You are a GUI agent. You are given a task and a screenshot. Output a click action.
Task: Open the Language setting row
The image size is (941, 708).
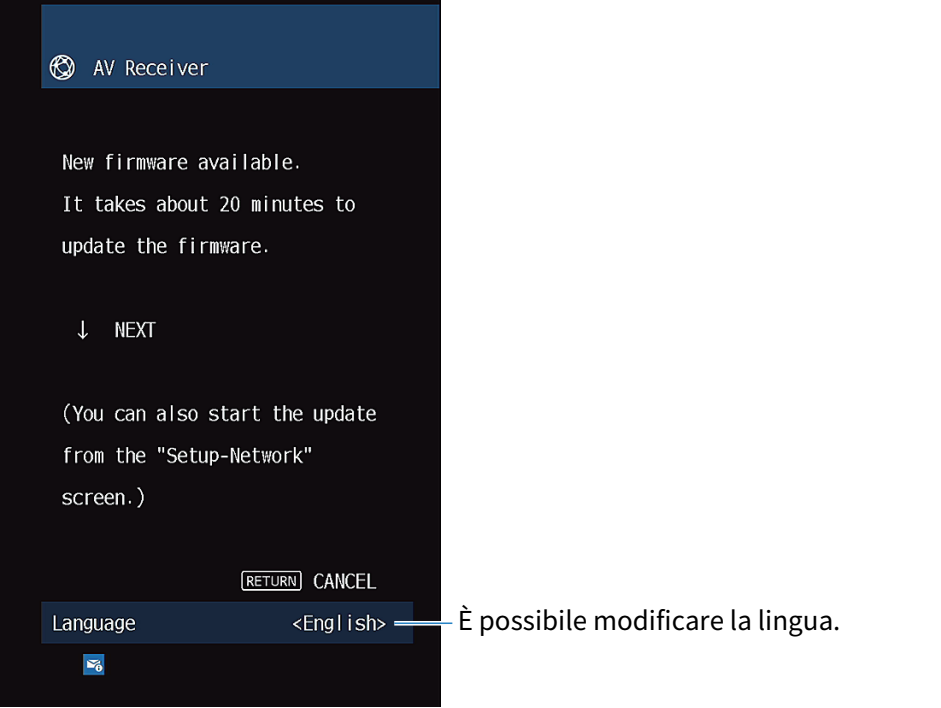[226, 623]
